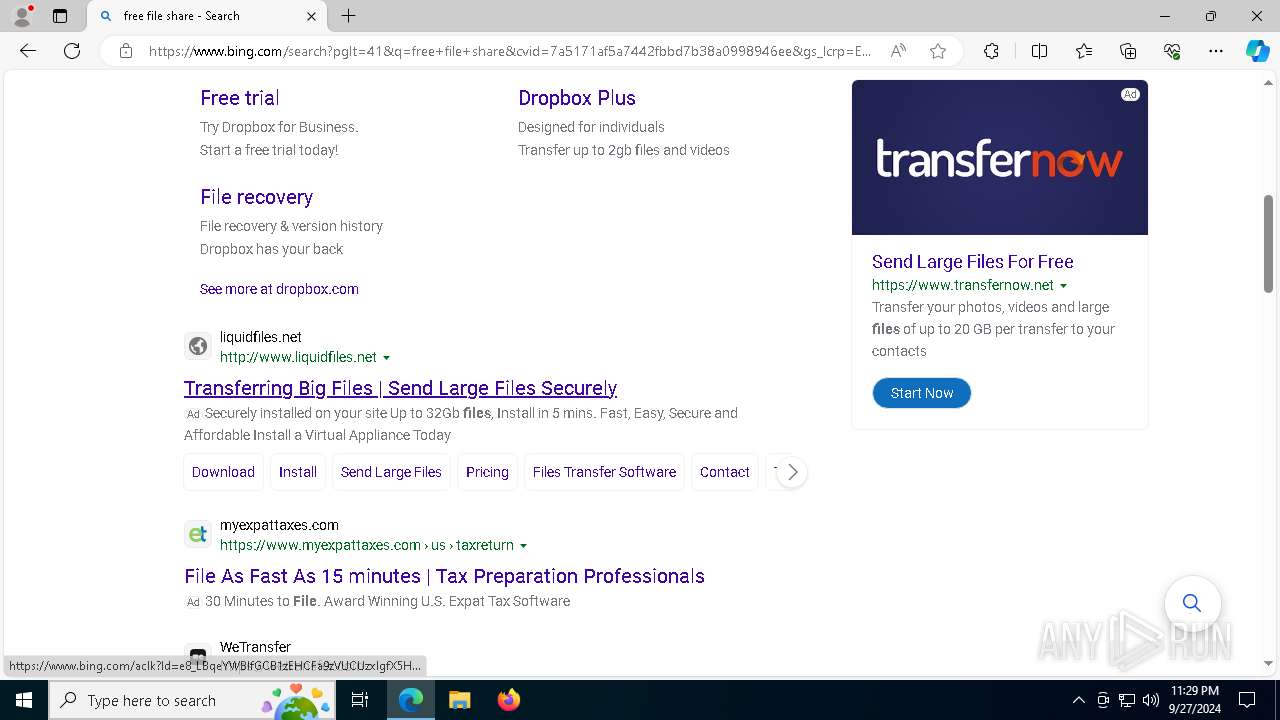This screenshot has height=720, width=1280.
Task: Open File As Fast As 15 minutes result
Action: [444, 576]
